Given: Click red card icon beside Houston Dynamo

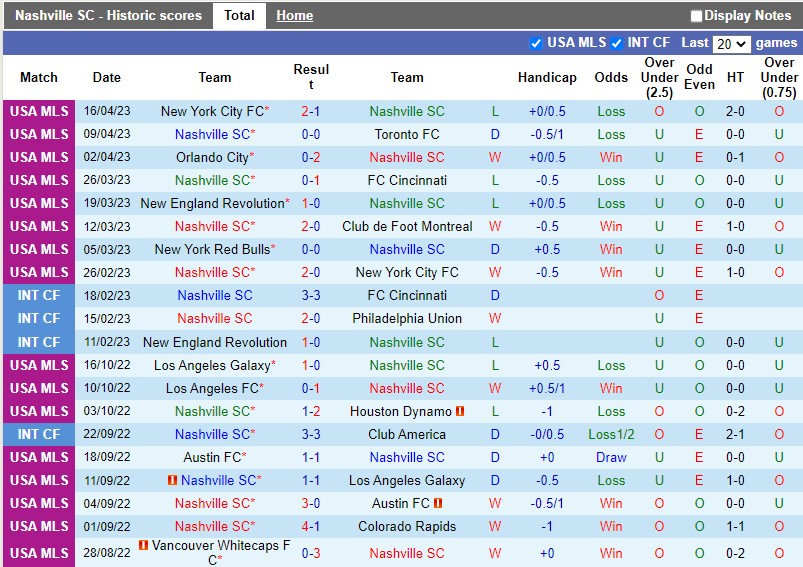Looking at the screenshot, I should 460,411.
